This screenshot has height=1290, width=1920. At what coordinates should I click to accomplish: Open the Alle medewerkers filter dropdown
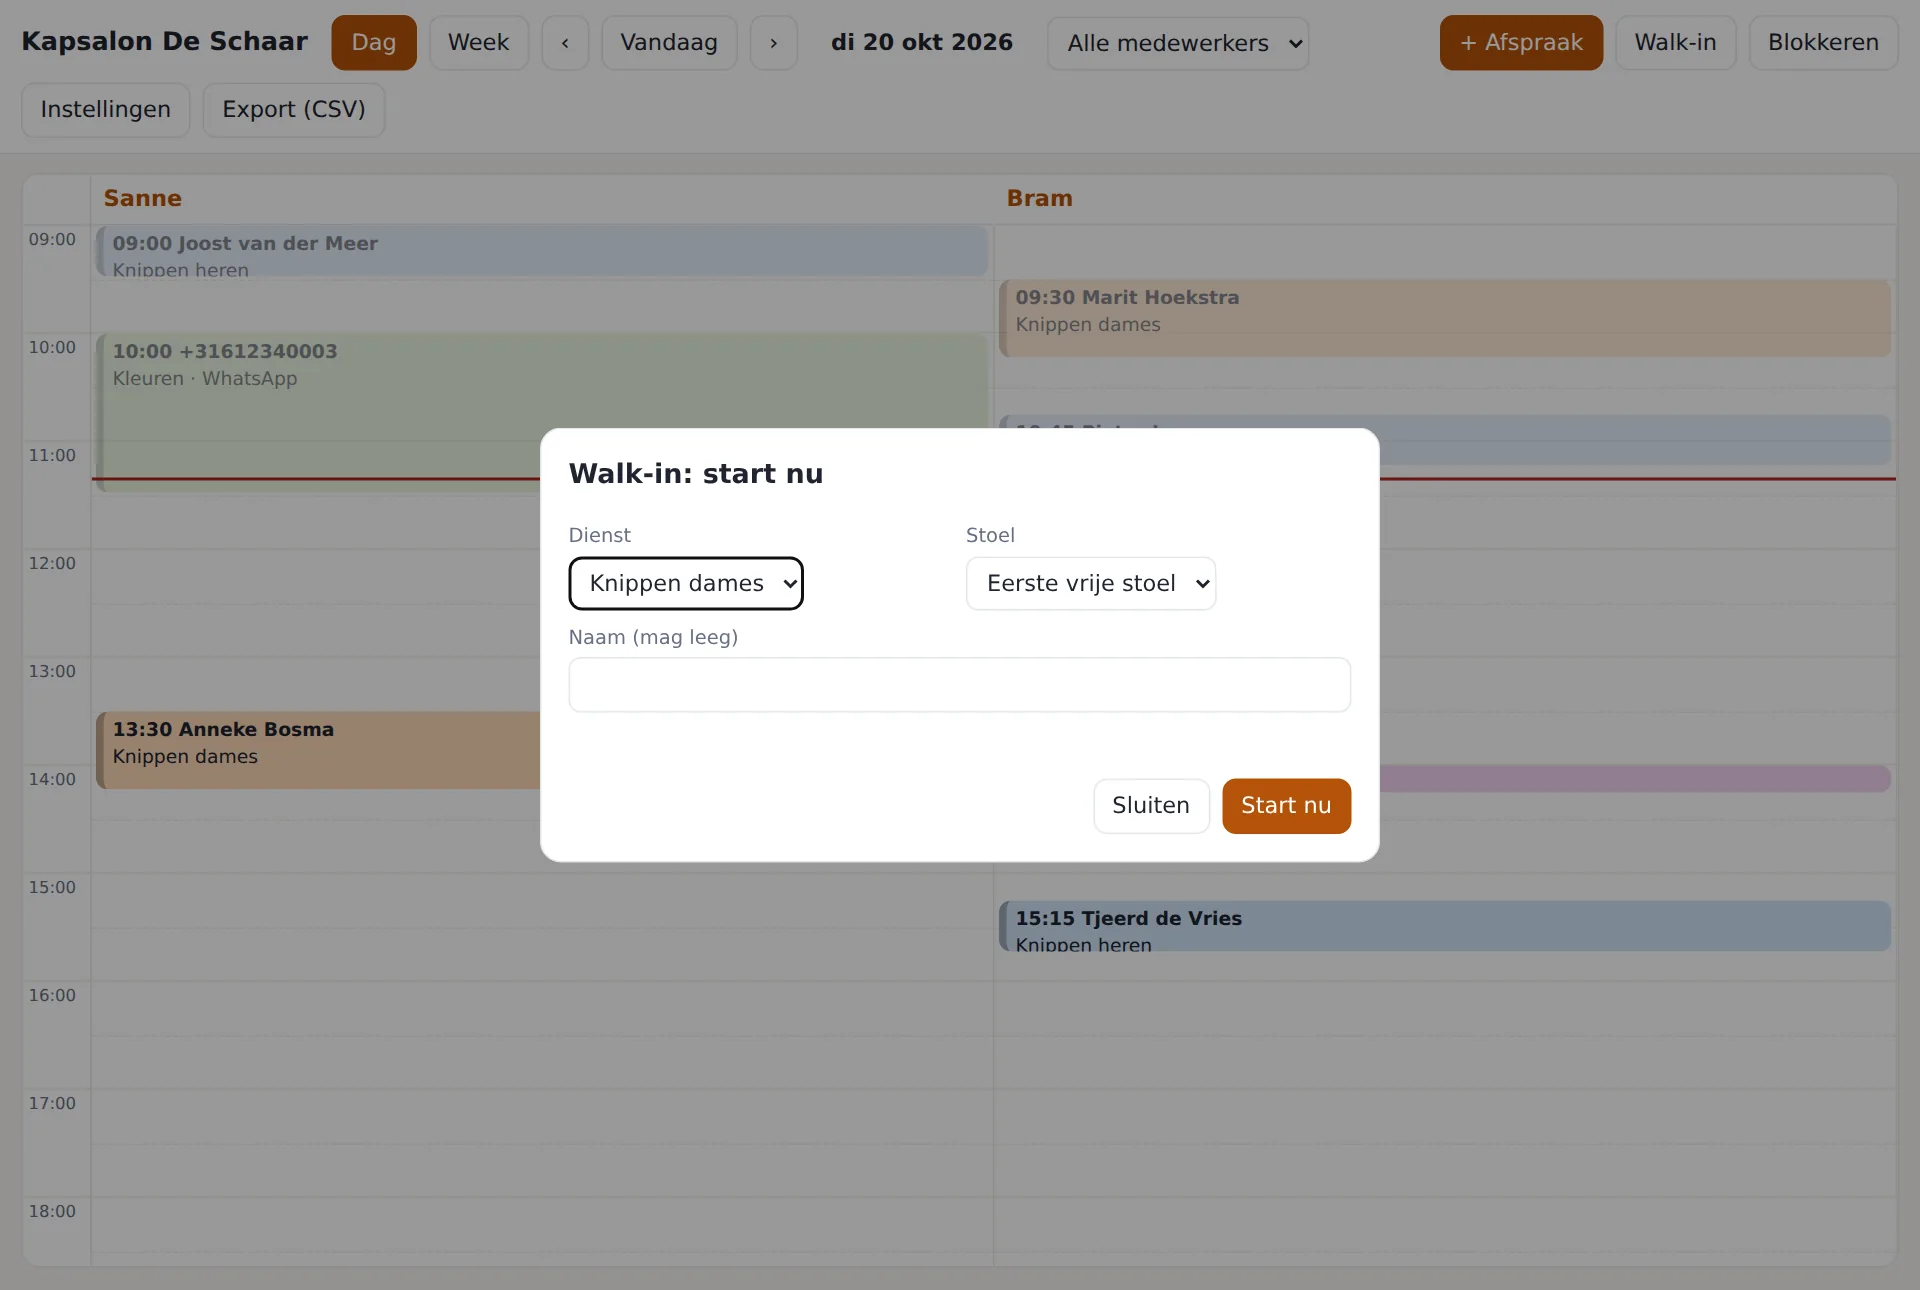click(1178, 44)
